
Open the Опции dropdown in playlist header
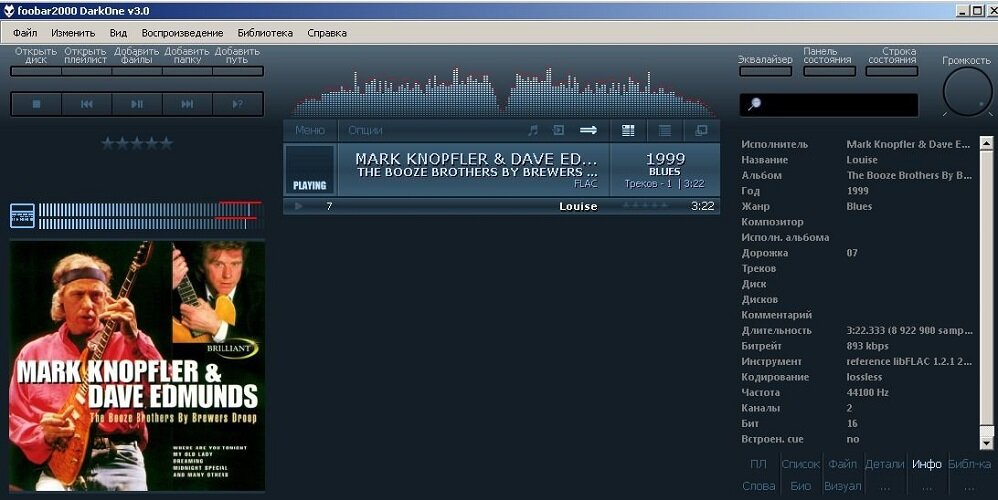coord(365,130)
